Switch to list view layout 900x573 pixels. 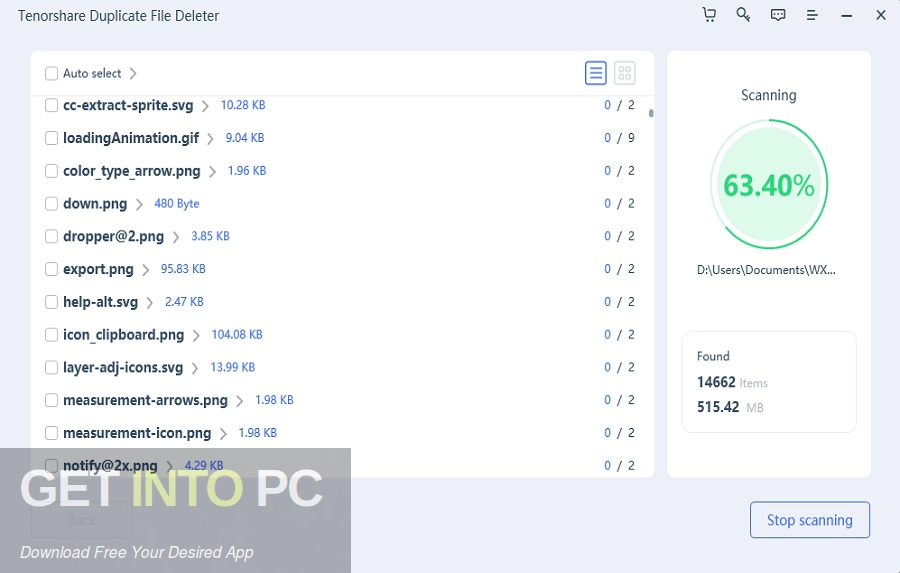click(596, 73)
